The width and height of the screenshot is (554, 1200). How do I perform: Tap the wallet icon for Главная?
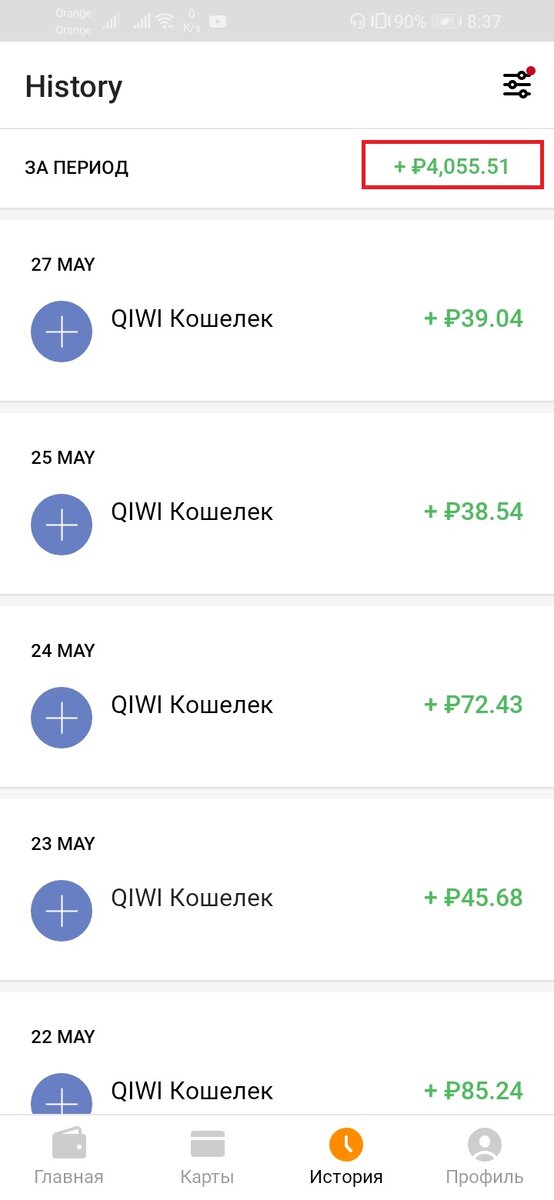point(68,1143)
